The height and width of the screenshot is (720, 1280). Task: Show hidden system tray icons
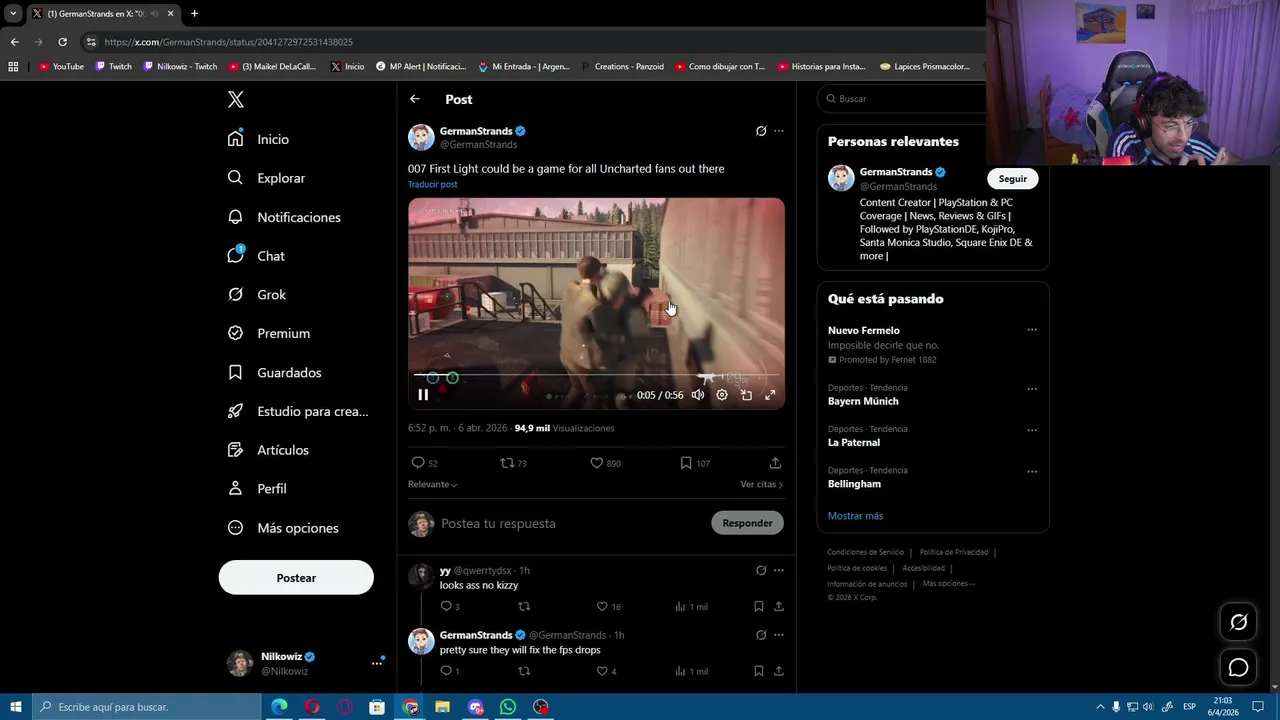[x=1100, y=707]
